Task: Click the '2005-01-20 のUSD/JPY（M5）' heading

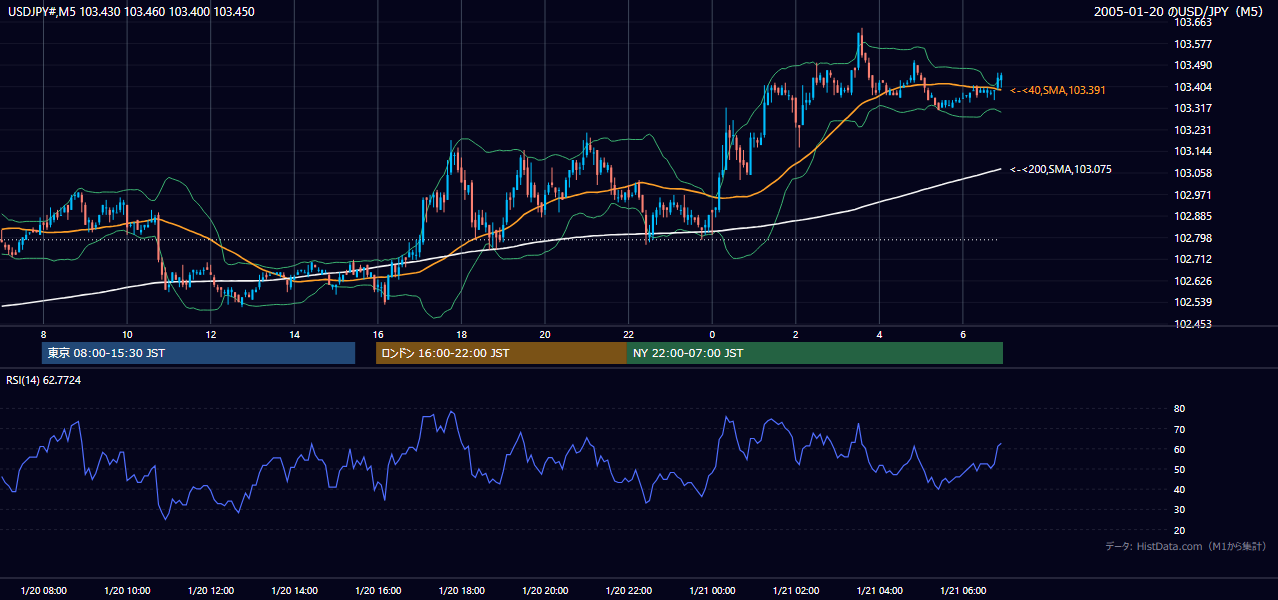Action: [x=1181, y=12]
